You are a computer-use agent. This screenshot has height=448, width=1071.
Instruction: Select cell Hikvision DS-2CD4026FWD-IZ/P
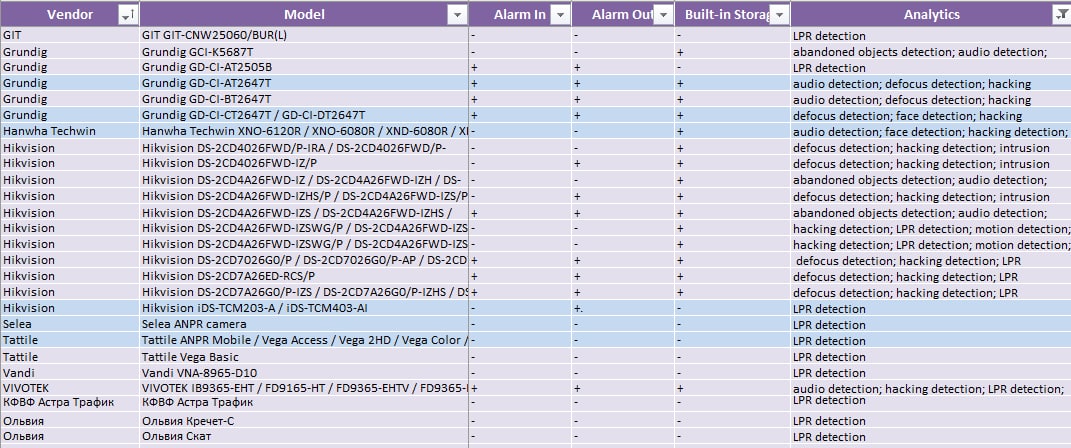(x=304, y=163)
